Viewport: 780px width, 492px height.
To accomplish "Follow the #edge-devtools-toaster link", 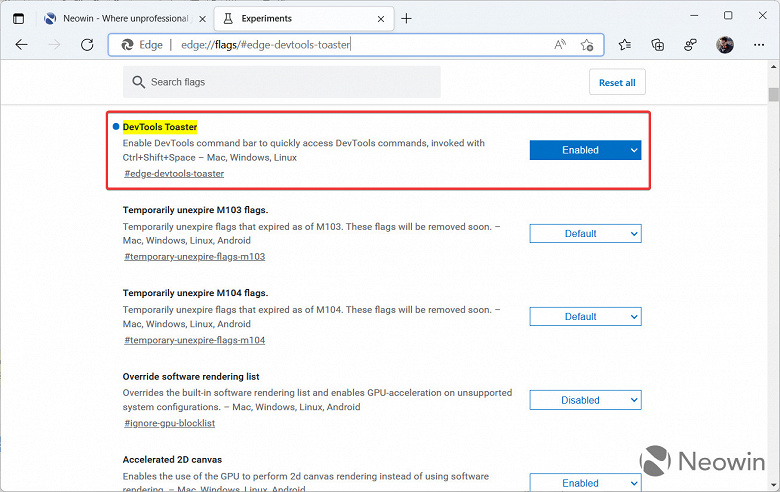I will 174,174.
